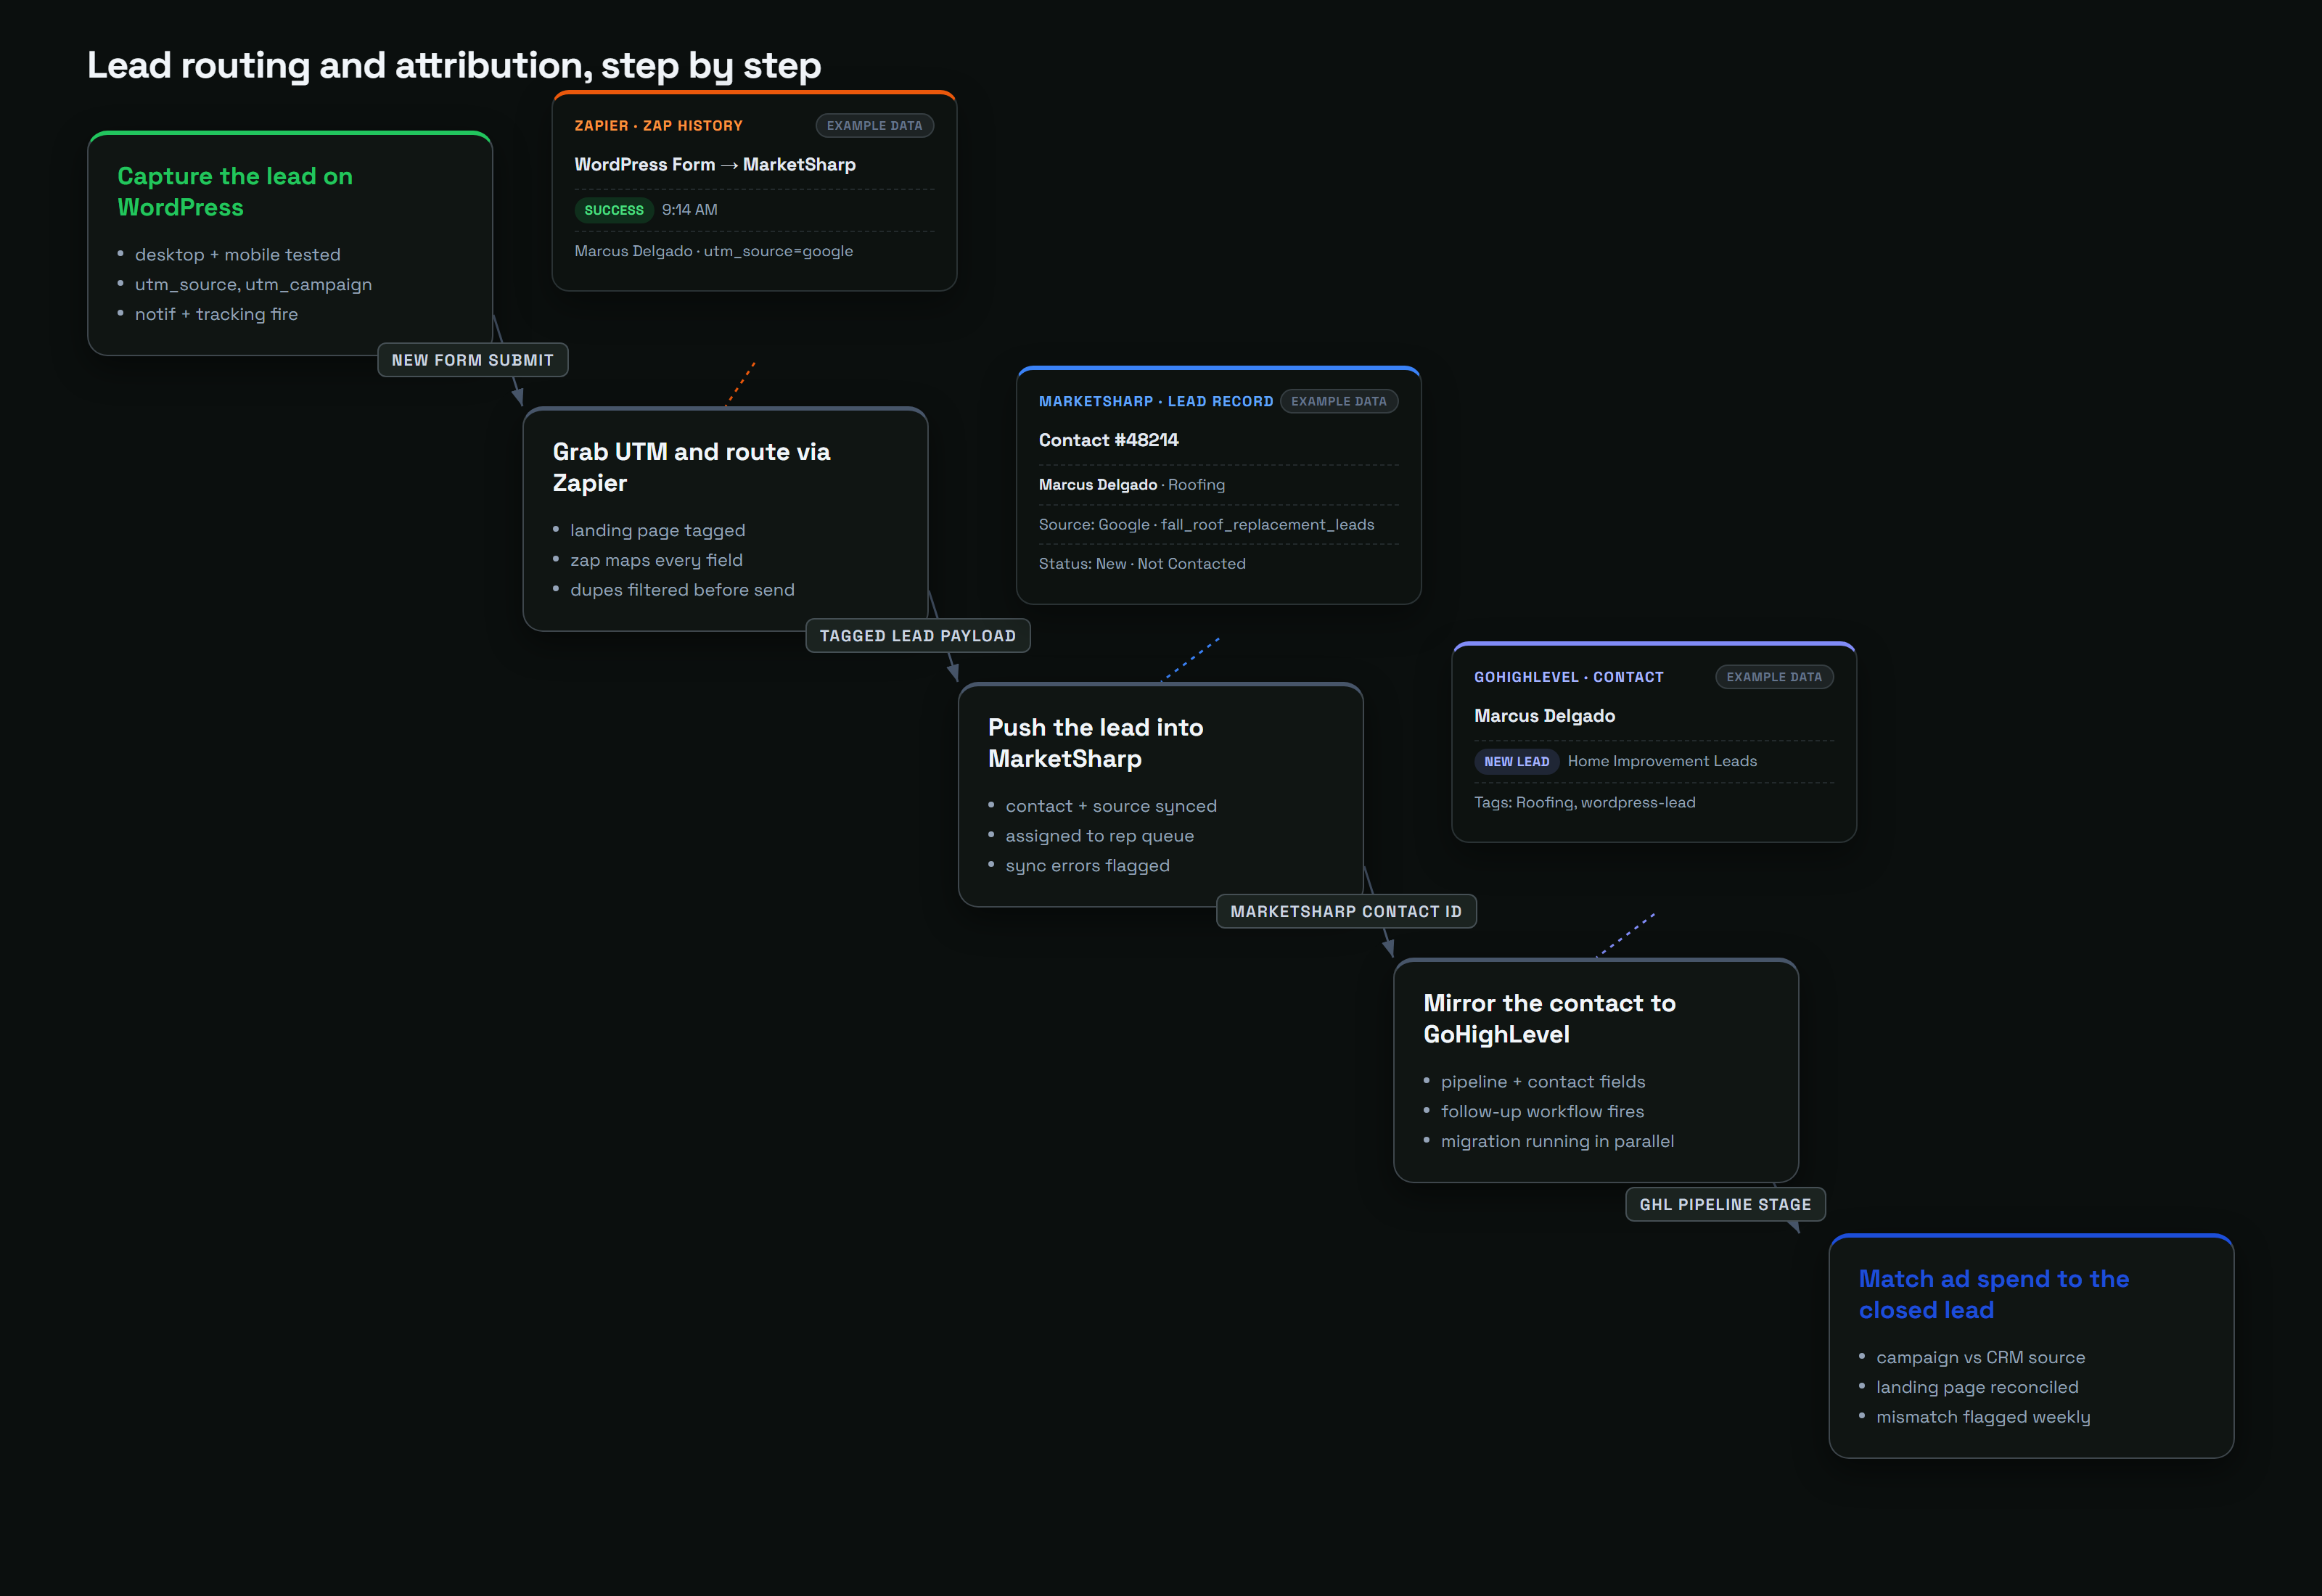Click 'Home Improvement Leads' pipeline name
Image resolution: width=2322 pixels, height=1596 pixels.
point(1662,762)
